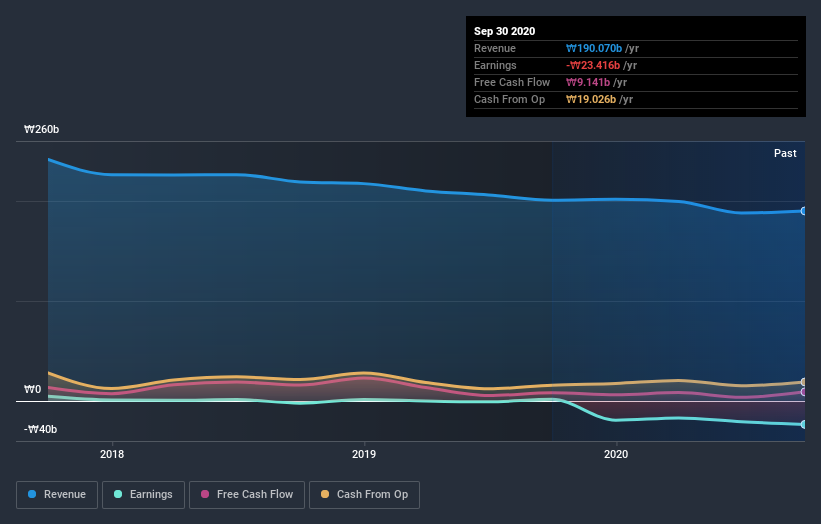Viewport: 821px width, 524px height.
Task: Click the -₩40b y-axis label
Action: pos(40,429)
